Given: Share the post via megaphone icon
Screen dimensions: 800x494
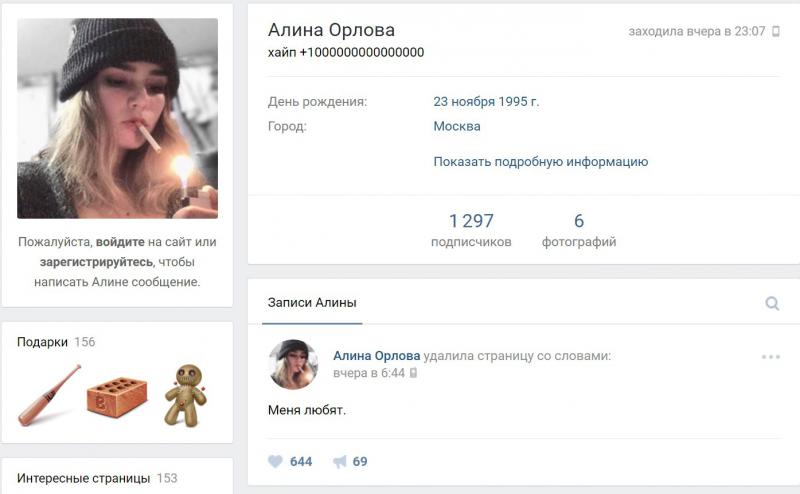Looking at the screenshot, I should 340,461.
